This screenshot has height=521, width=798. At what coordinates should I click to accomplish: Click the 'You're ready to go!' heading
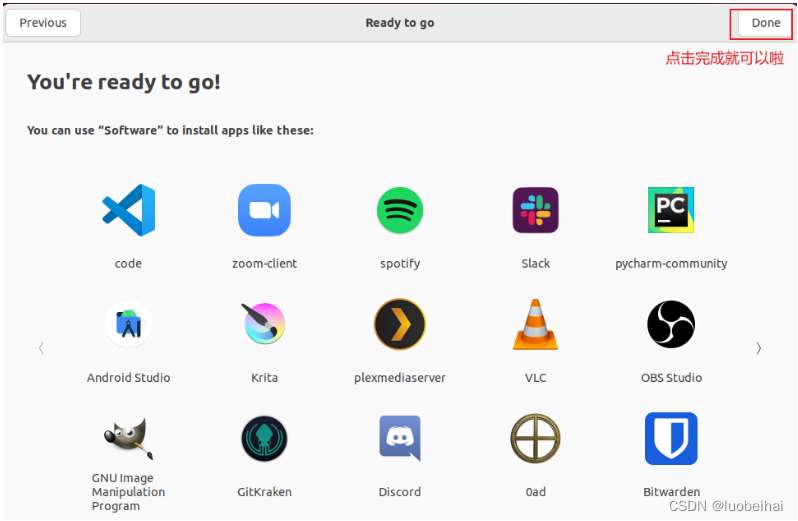[124, 82]
